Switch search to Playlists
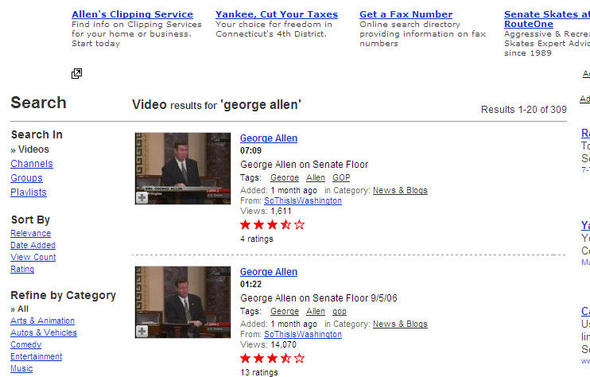This screenshot has width=590, height=377. tap(29, 192)
